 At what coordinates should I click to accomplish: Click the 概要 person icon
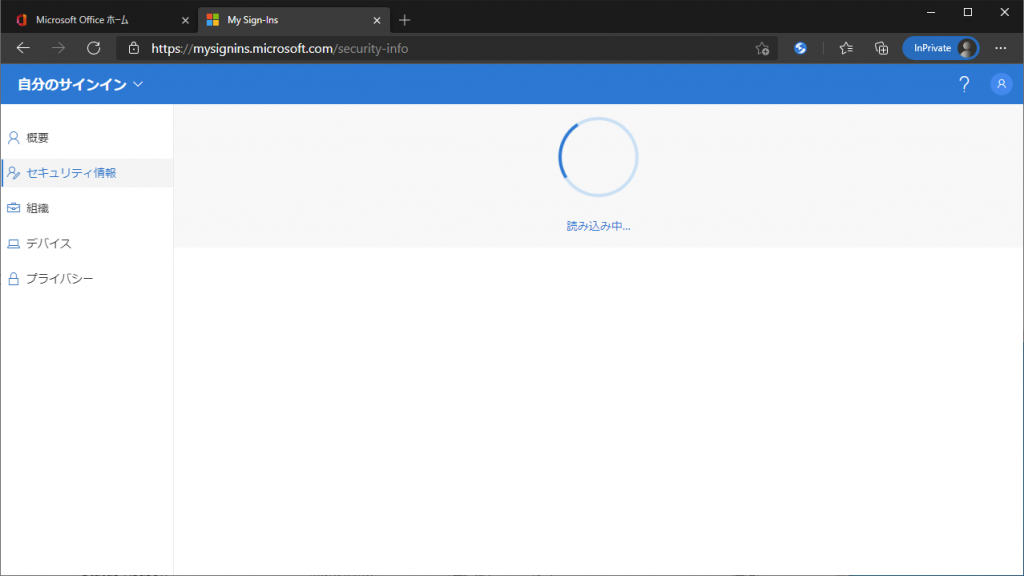point(13,138)
